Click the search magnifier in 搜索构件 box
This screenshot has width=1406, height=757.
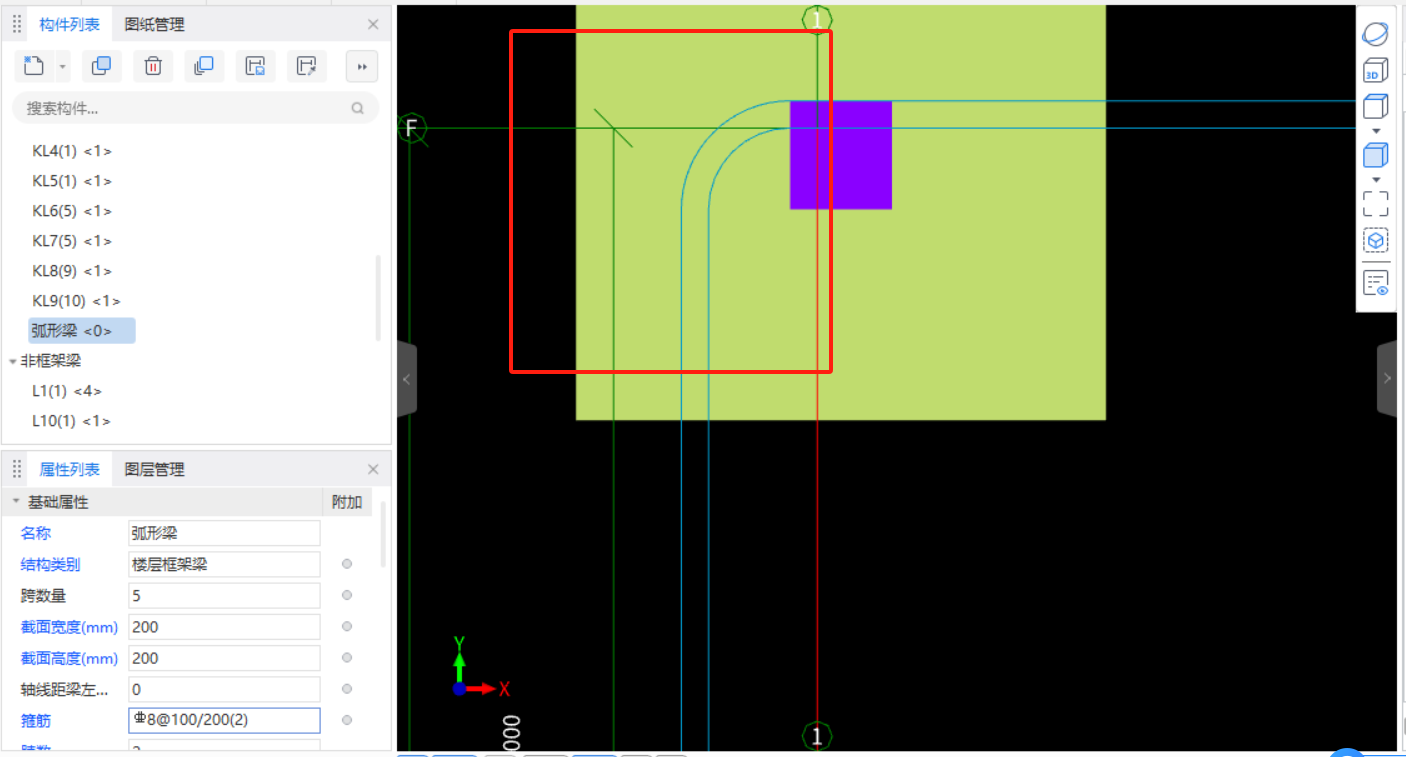pyautogui.click(x=358, y=108)
